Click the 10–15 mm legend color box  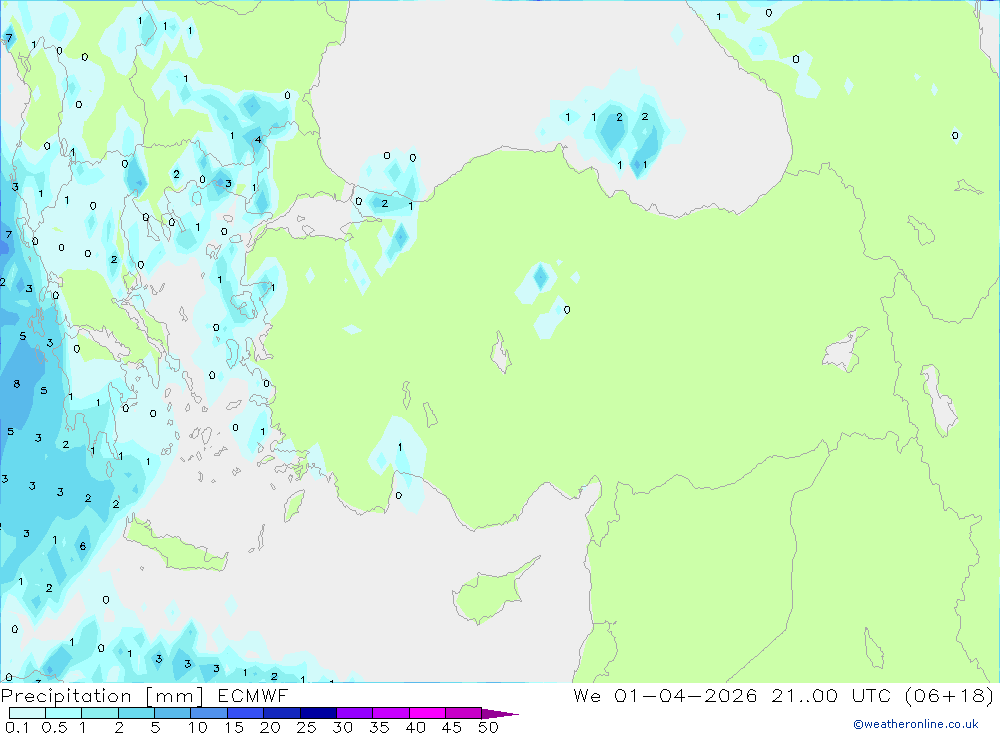209,713
